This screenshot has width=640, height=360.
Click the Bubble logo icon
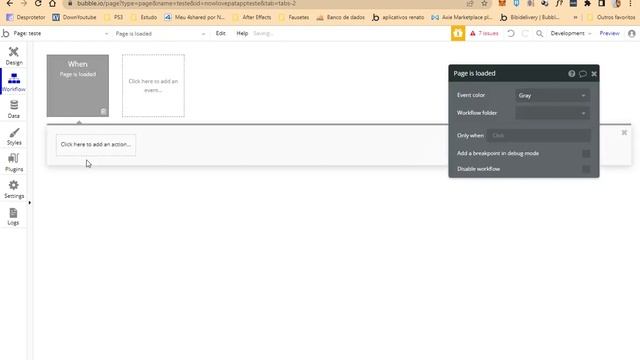pos(5,33)
